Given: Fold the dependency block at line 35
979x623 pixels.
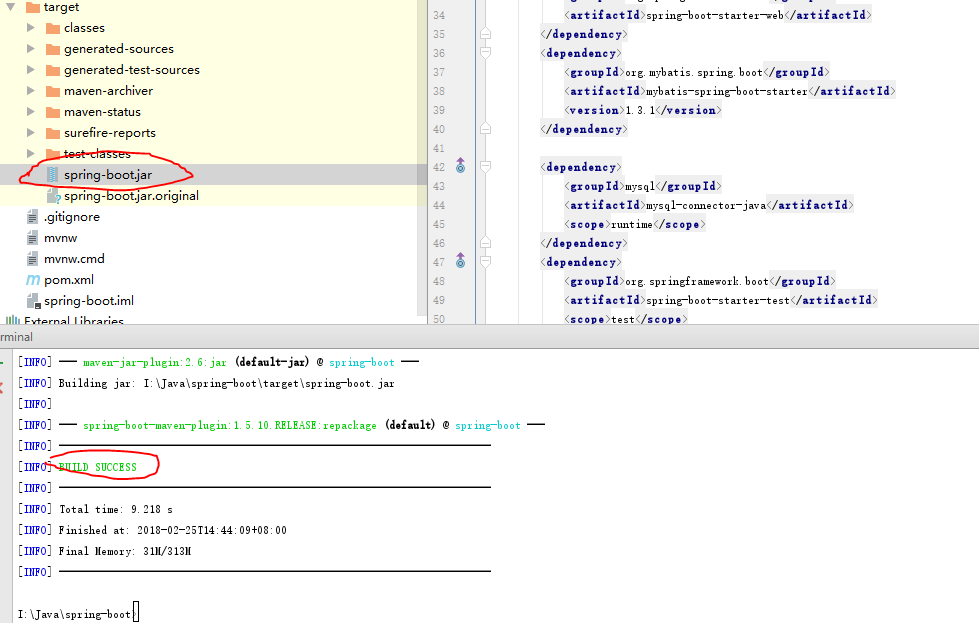Looking at the screenshot, I should tap(485, 34).
